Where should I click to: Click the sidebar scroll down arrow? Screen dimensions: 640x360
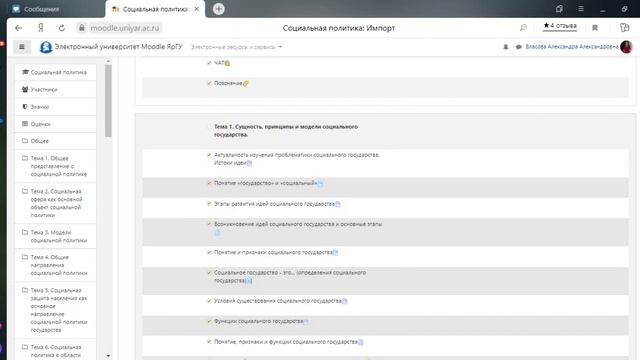coord(108,356)
